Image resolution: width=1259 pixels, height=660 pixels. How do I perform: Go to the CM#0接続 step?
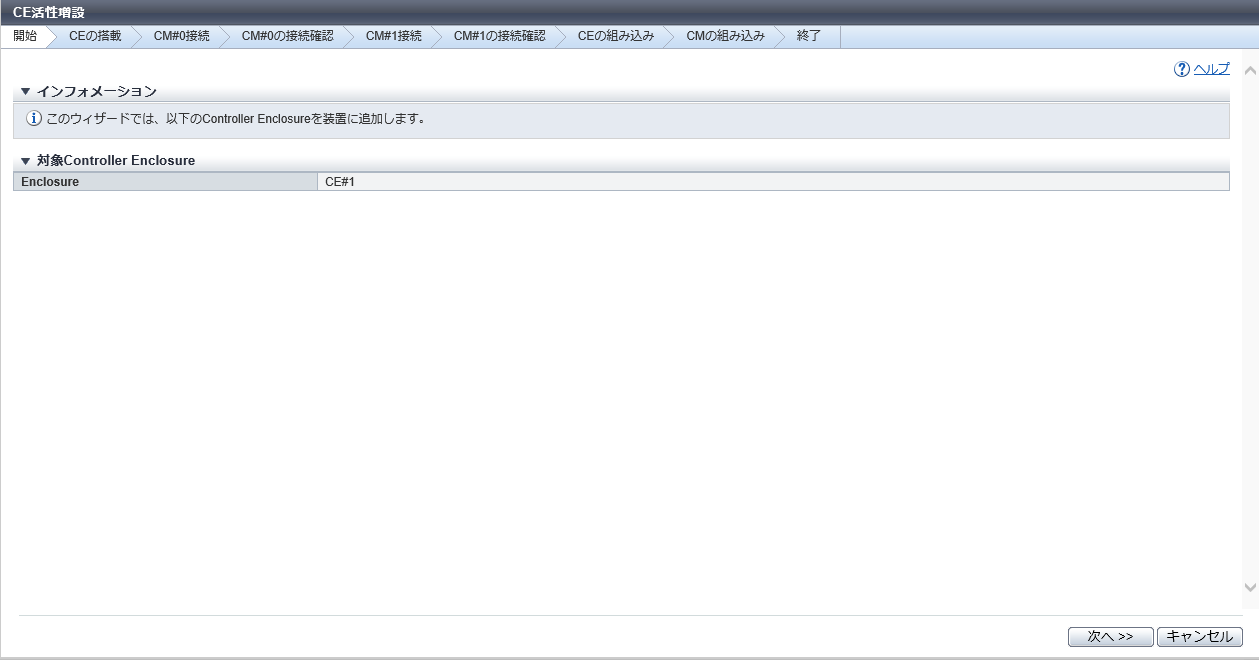(x=181, y=36)
